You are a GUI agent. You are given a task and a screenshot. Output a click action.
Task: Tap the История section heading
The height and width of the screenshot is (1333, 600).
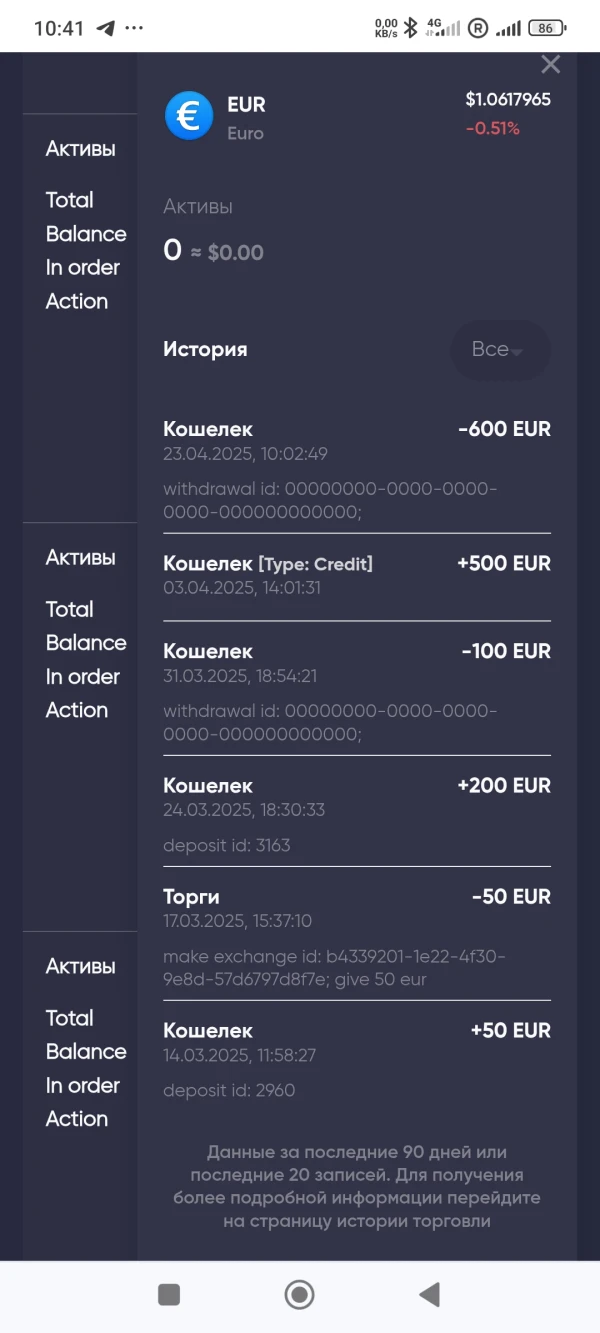point(205,350)
